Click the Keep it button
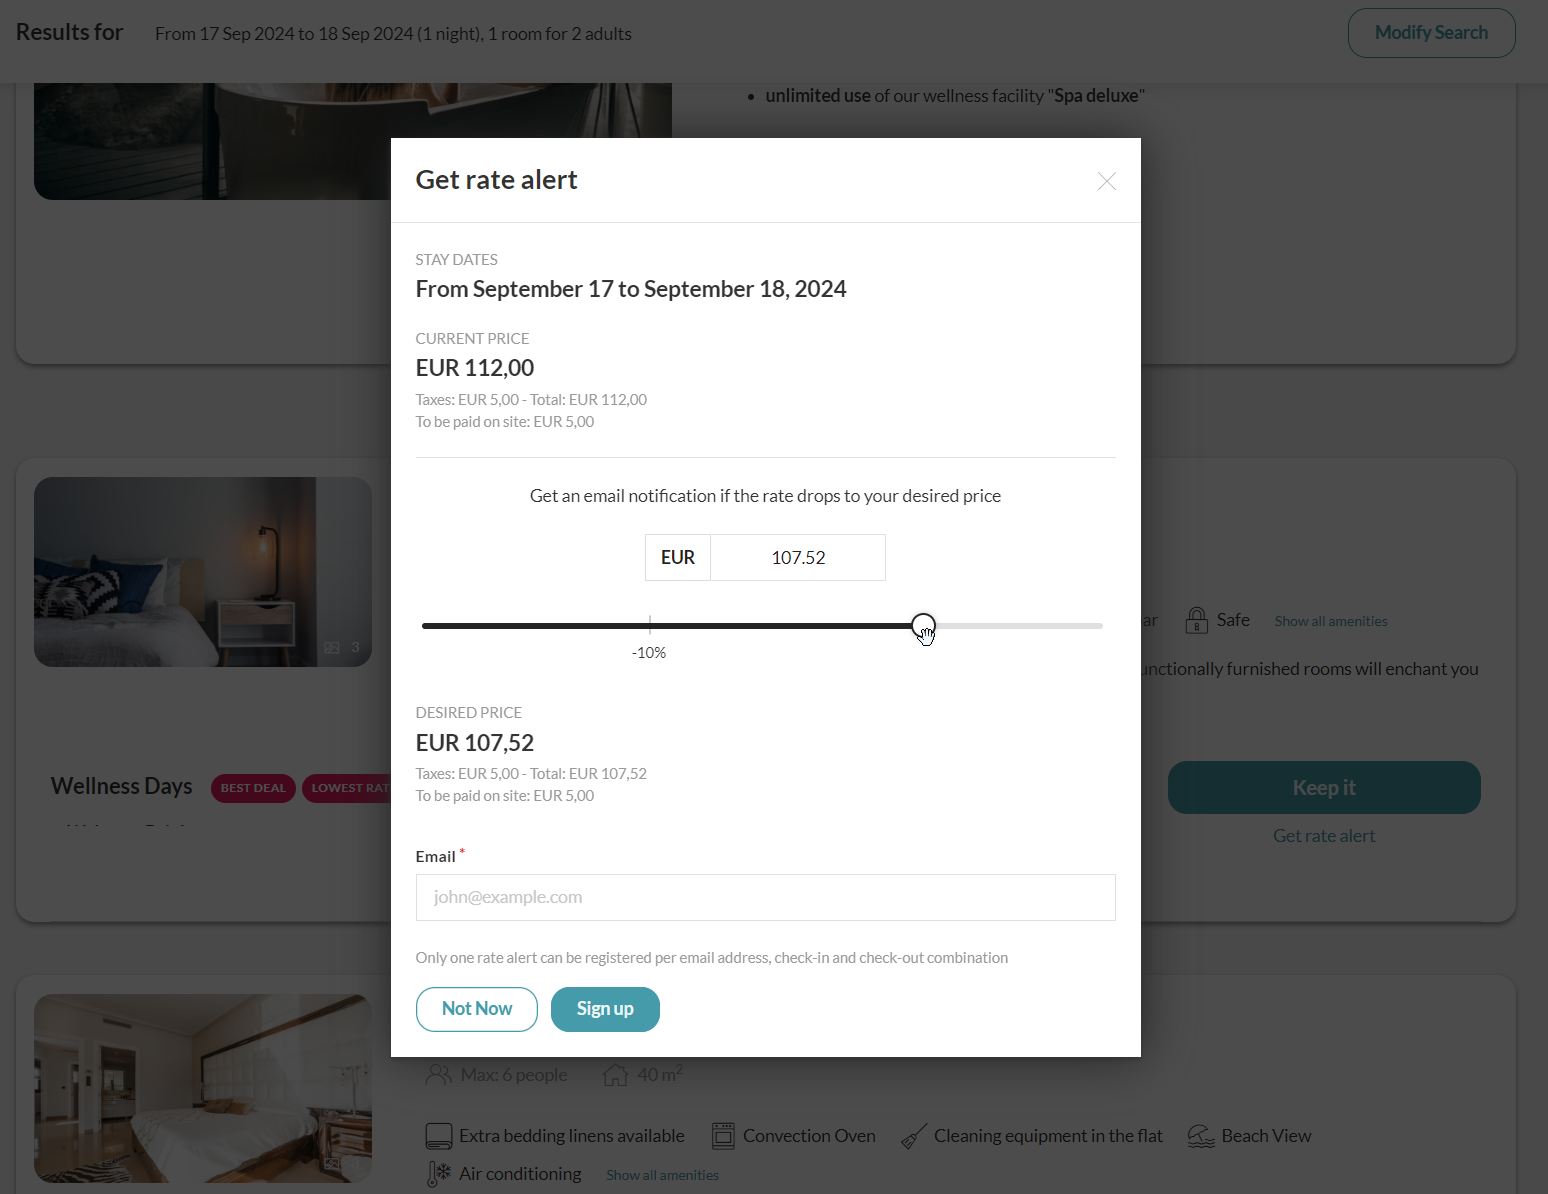This screenshot has height=1194, width=1548. point(1323,788)
